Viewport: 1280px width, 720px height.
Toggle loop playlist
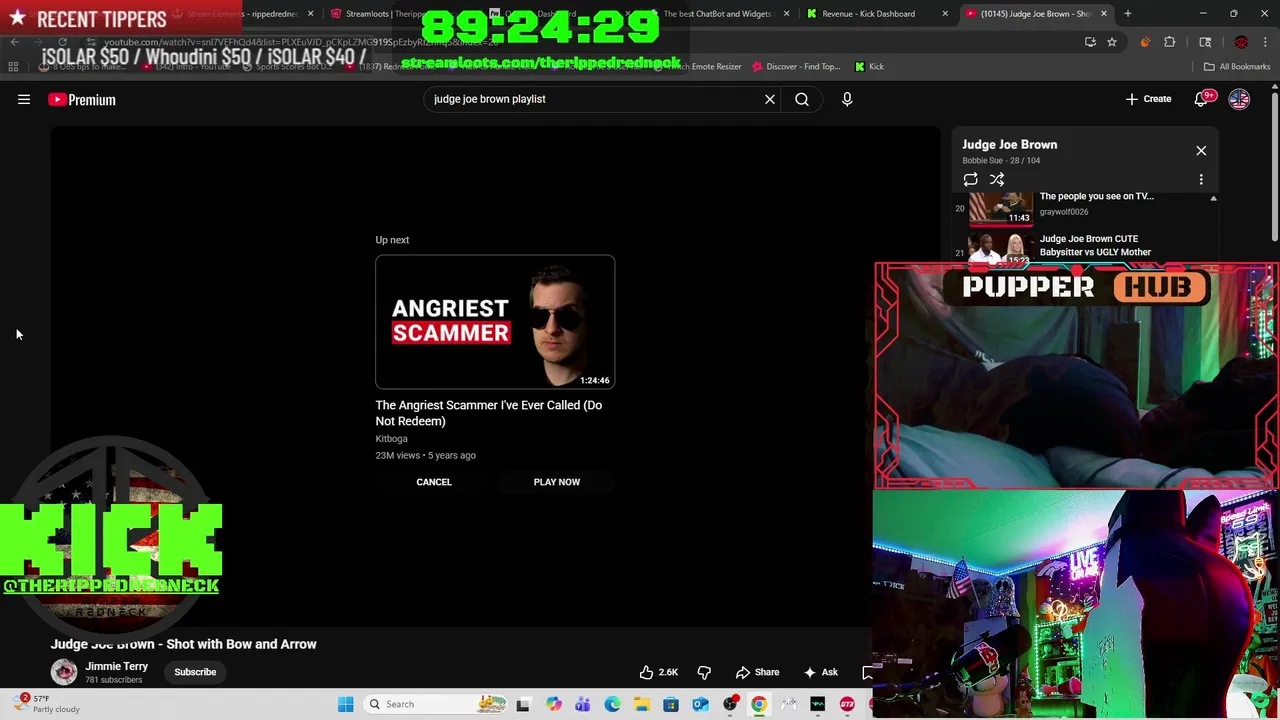pos(971,179)
